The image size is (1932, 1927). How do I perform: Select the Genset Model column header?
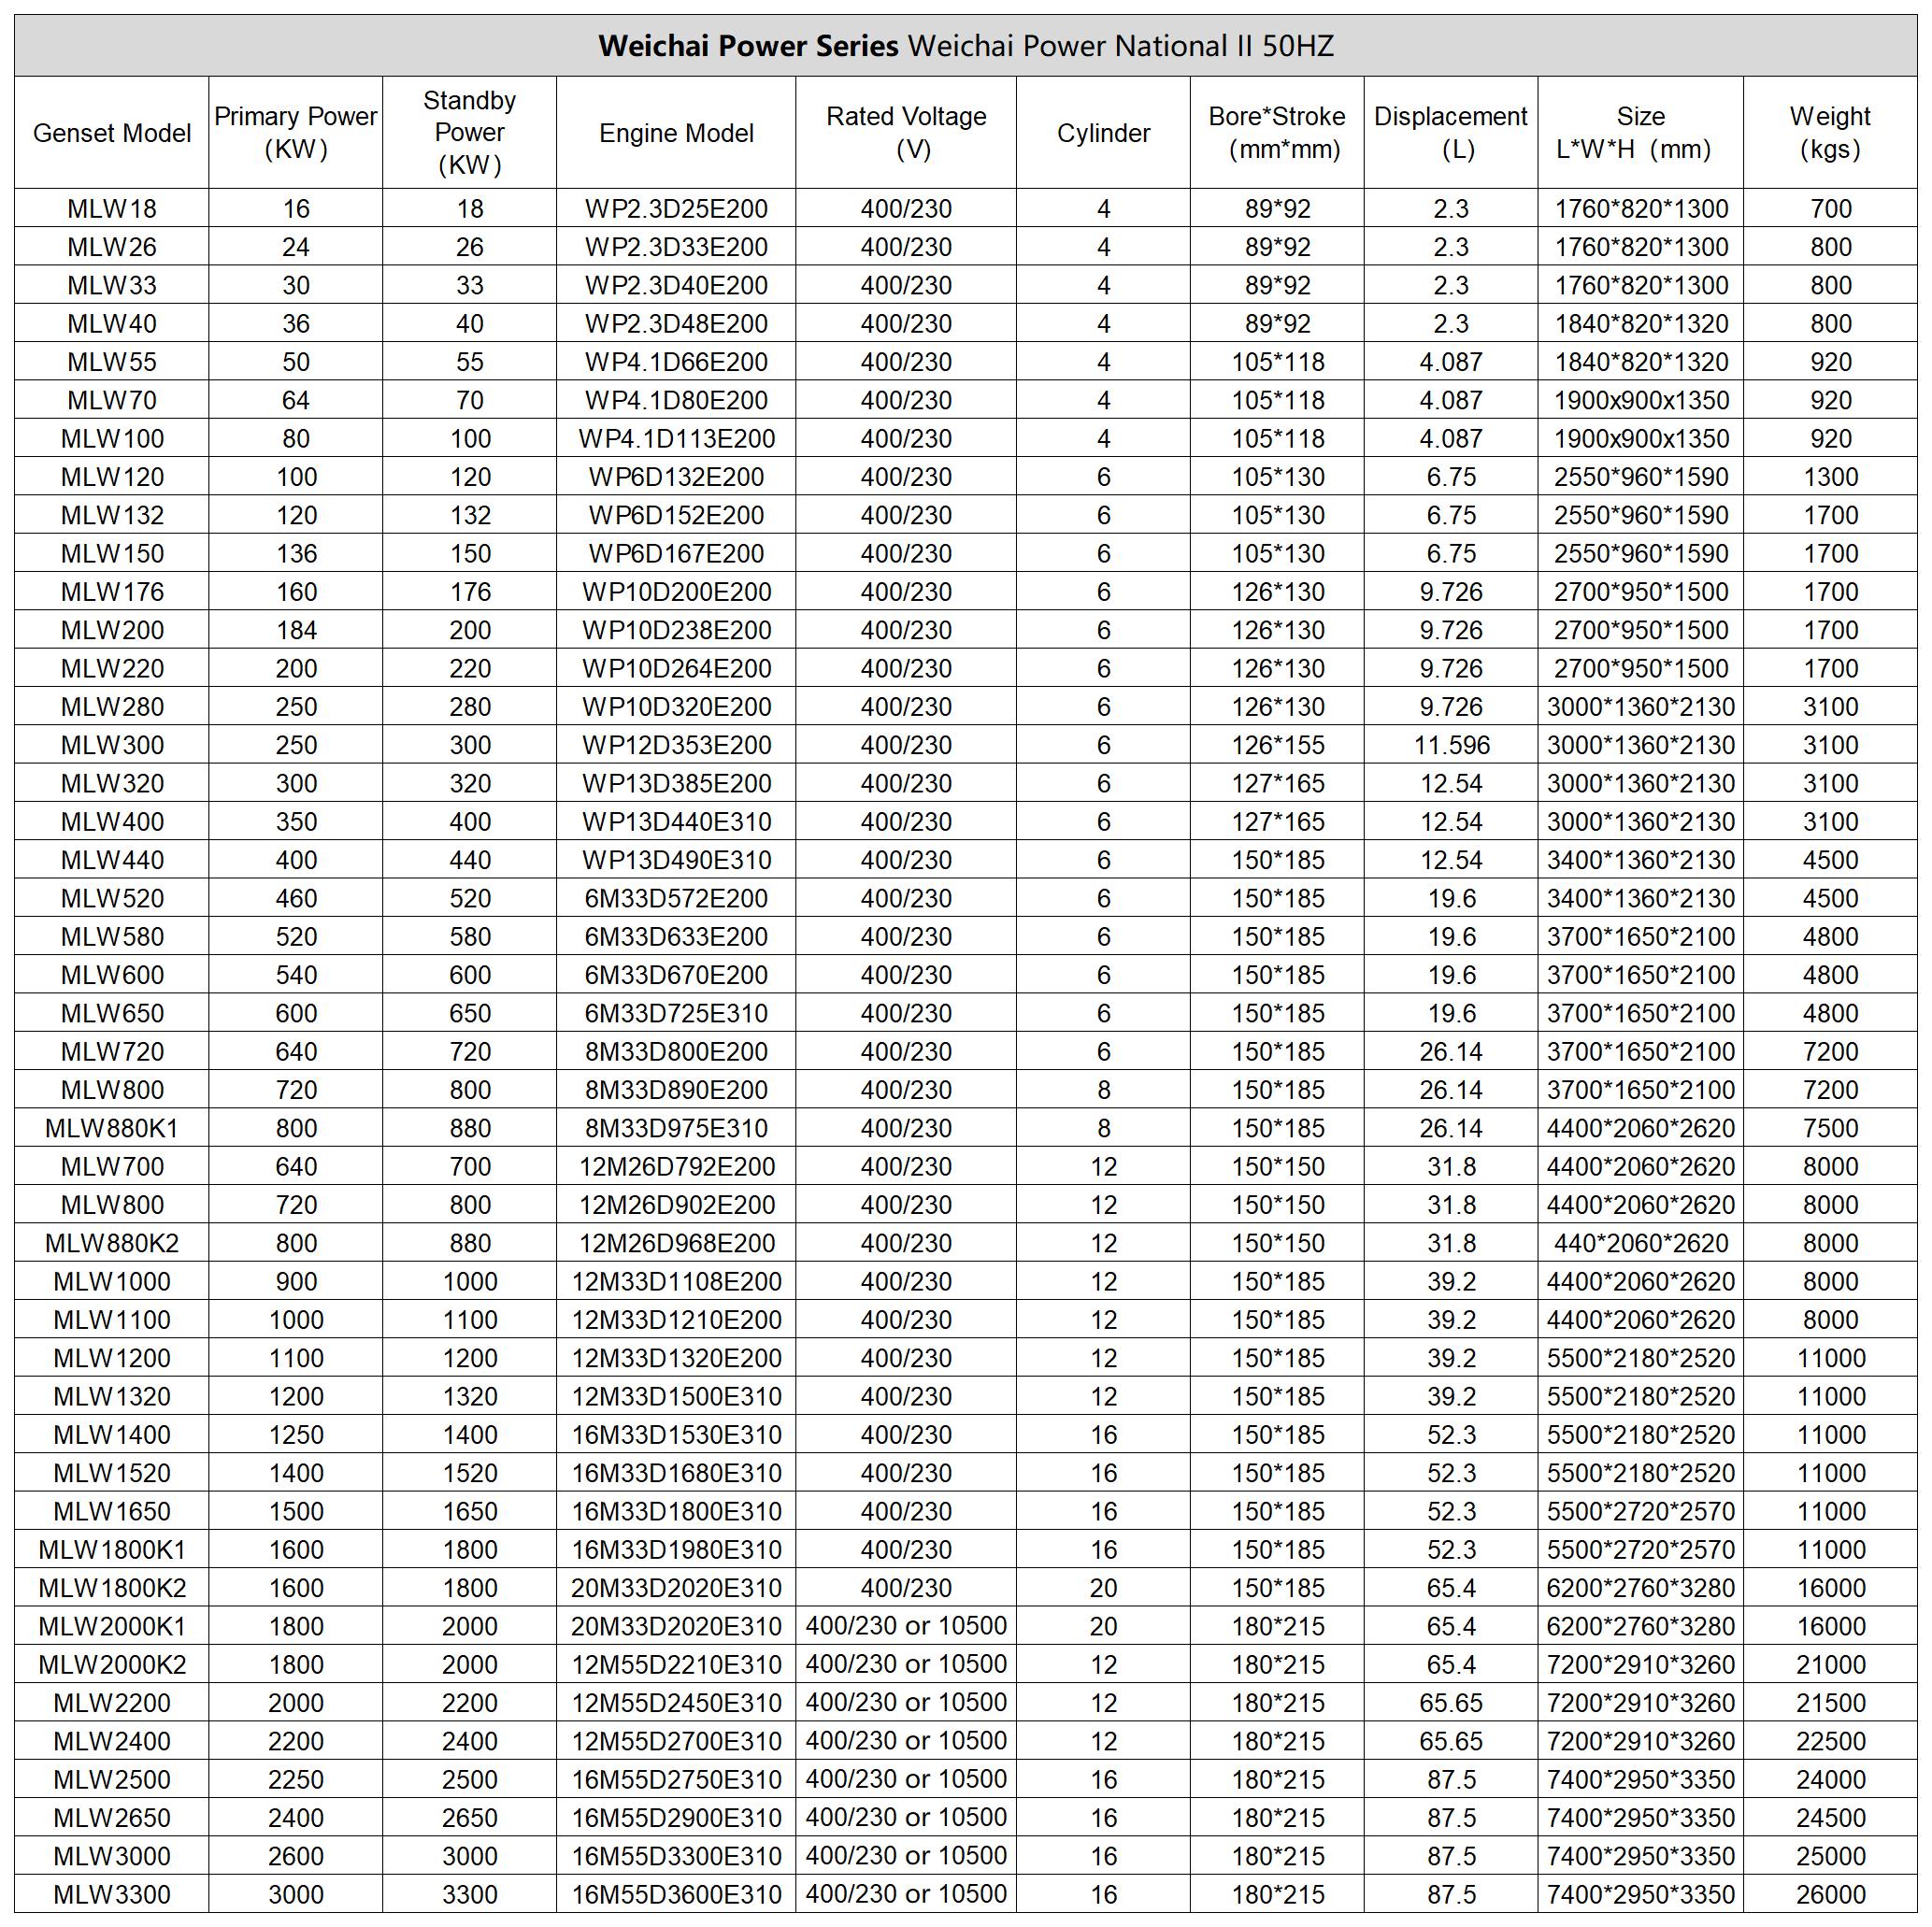click(112, 133)
